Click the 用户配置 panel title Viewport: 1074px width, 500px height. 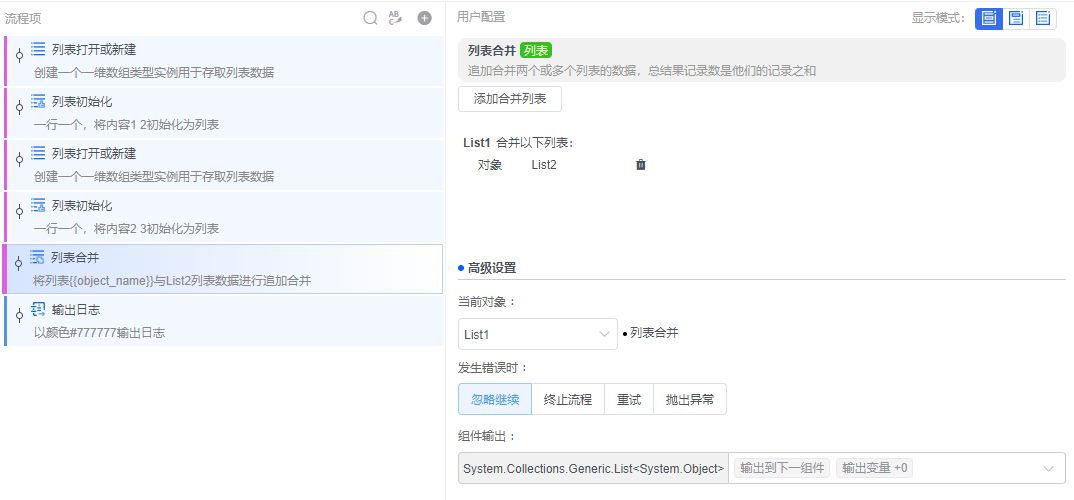coord(481,17)
